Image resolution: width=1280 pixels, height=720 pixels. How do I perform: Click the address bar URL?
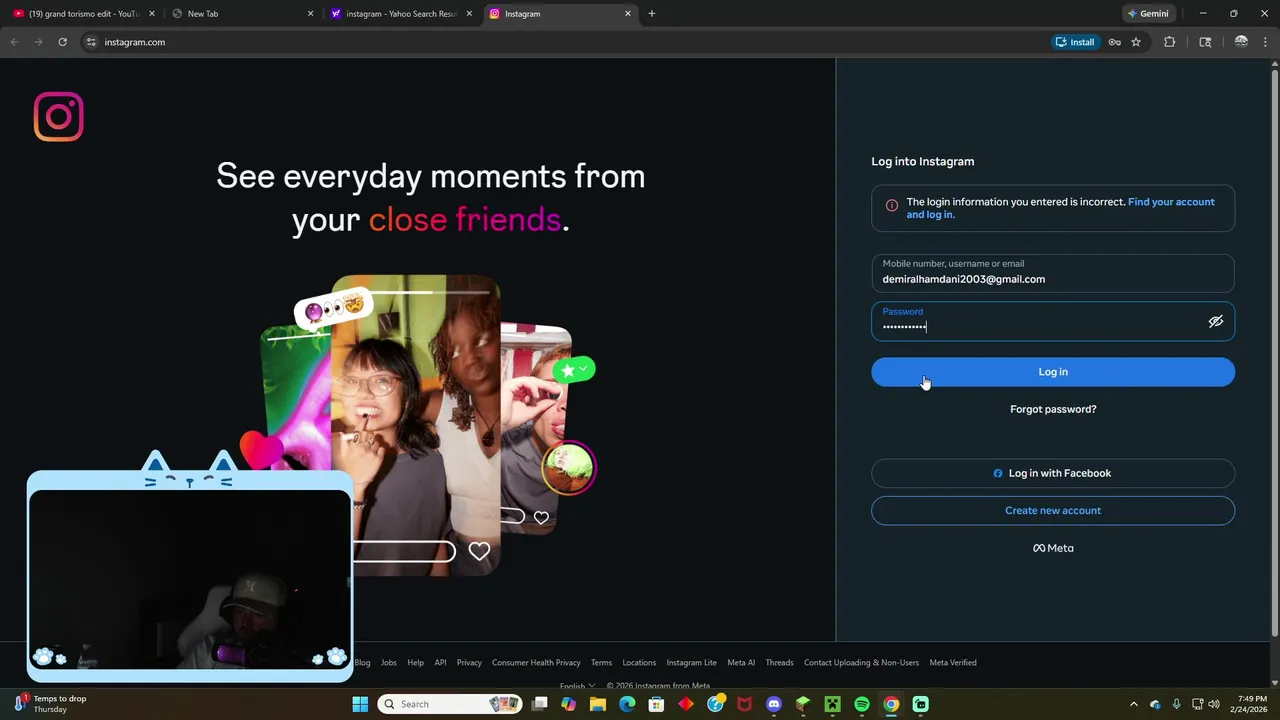(x=135, y=42)
